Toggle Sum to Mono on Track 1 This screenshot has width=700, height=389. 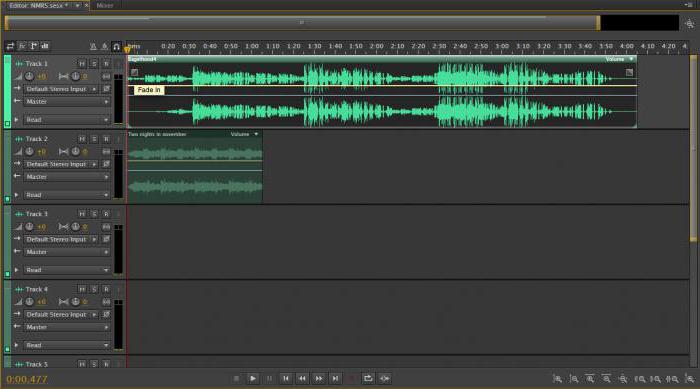[106, 76]
